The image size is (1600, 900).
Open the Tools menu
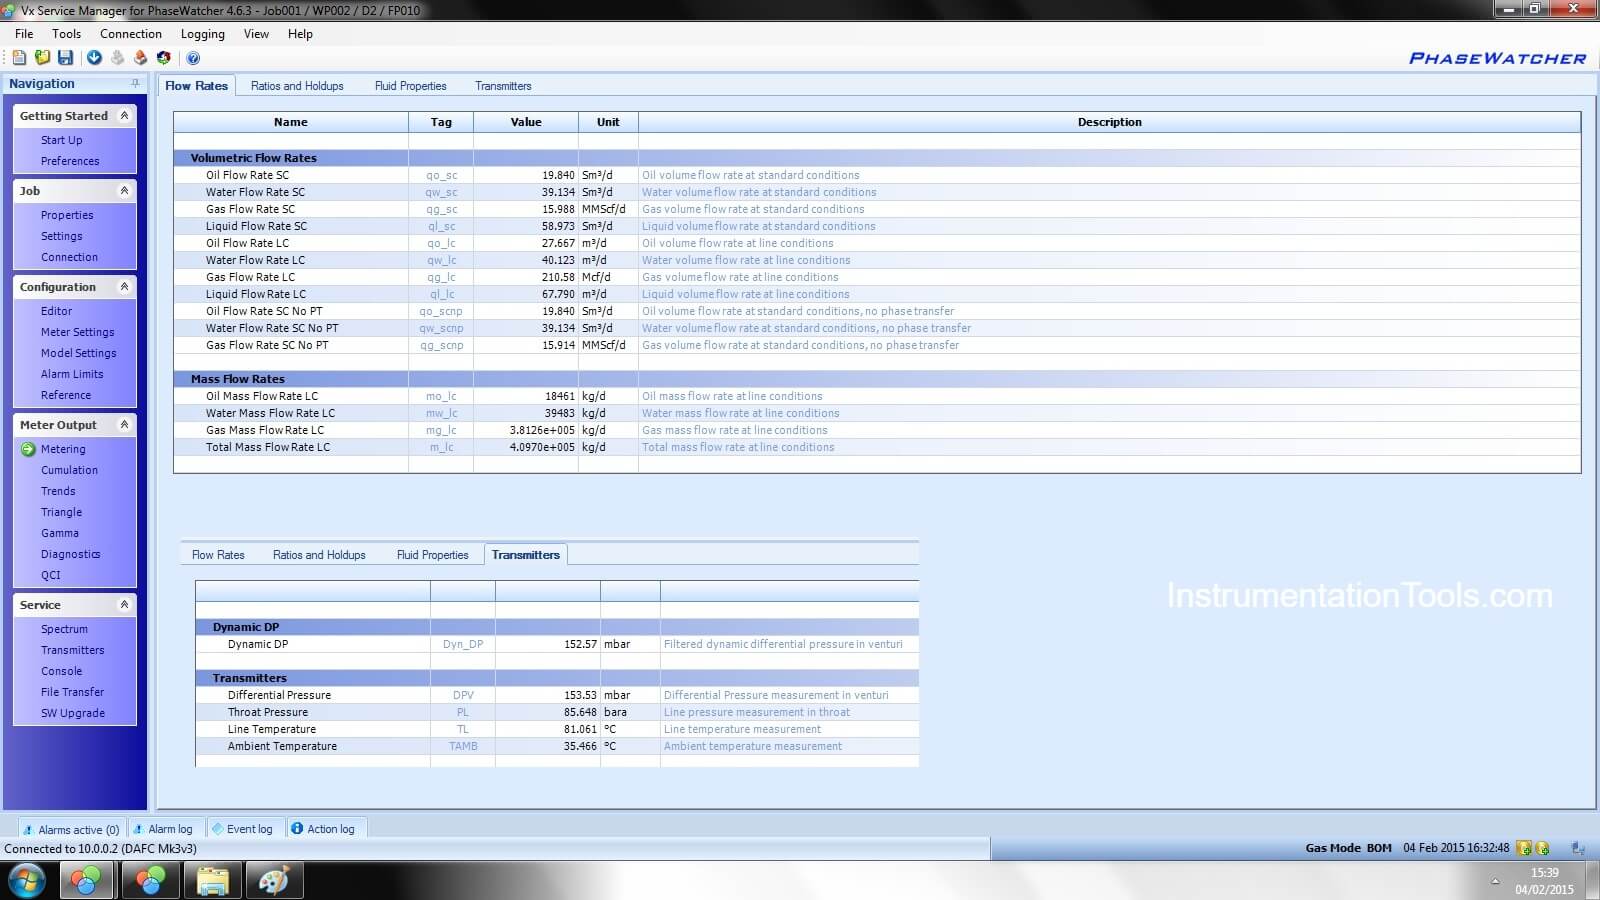pyautogui.click(x=67, y=34)
